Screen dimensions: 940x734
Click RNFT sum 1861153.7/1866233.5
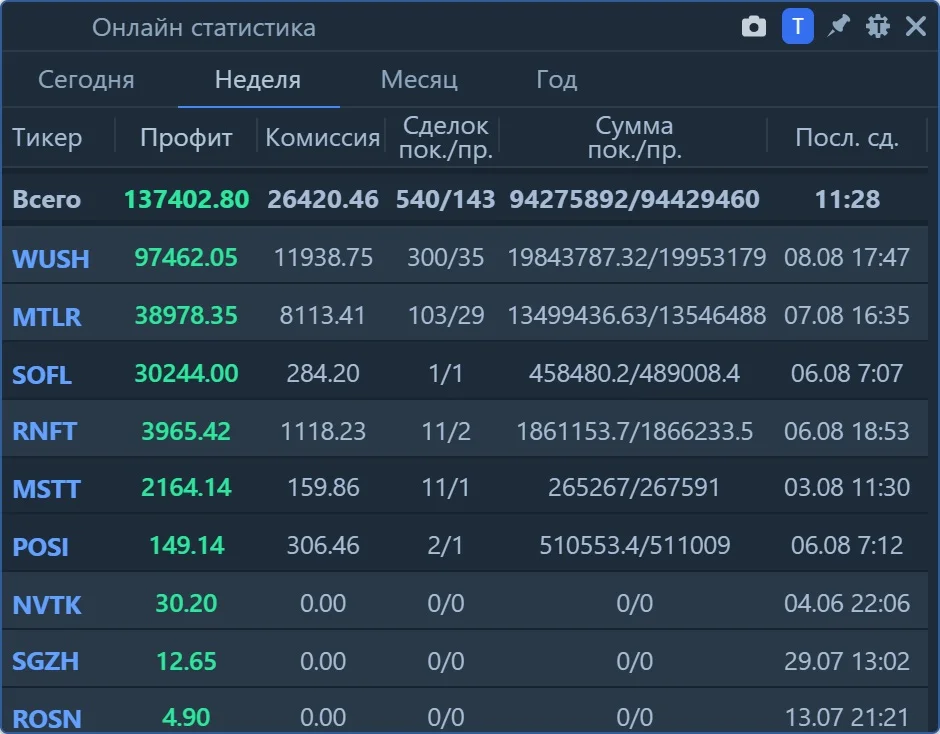point(634,431)
